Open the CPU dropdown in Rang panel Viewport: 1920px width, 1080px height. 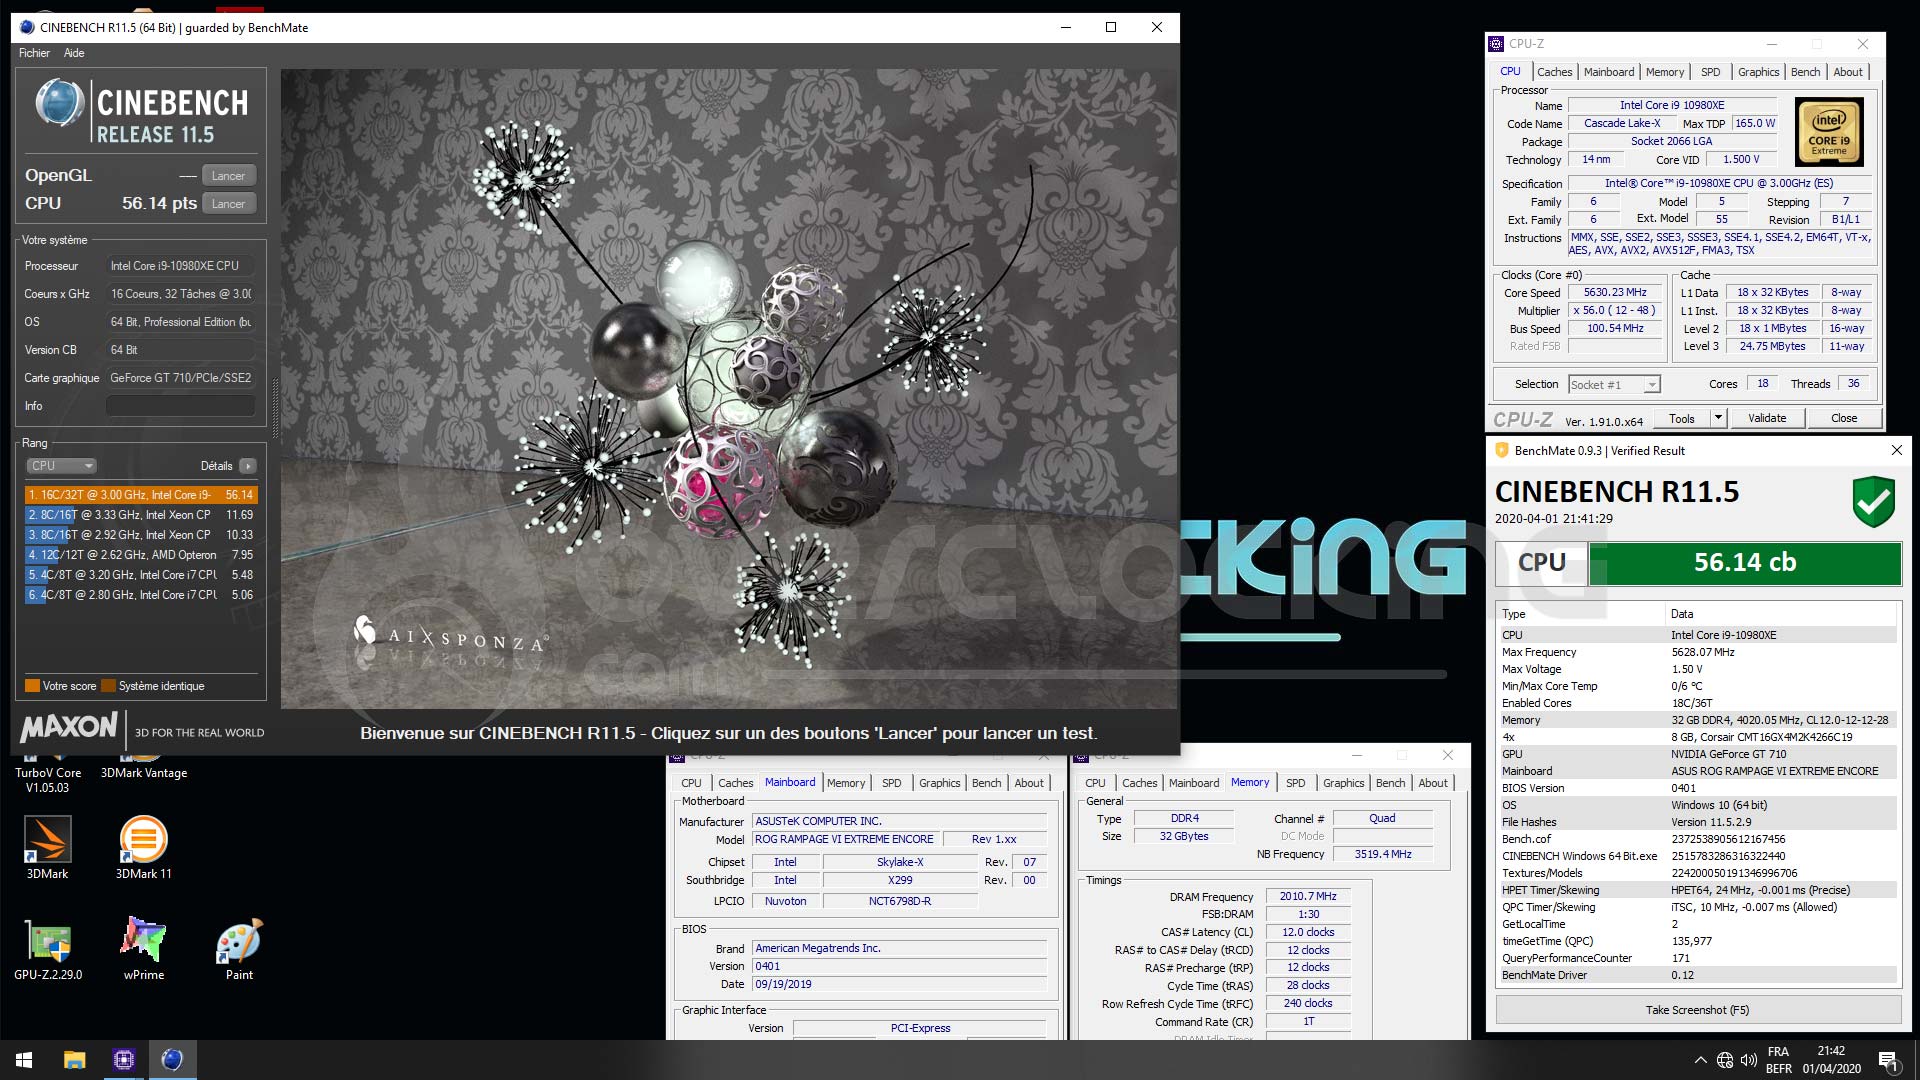point(61,466)
